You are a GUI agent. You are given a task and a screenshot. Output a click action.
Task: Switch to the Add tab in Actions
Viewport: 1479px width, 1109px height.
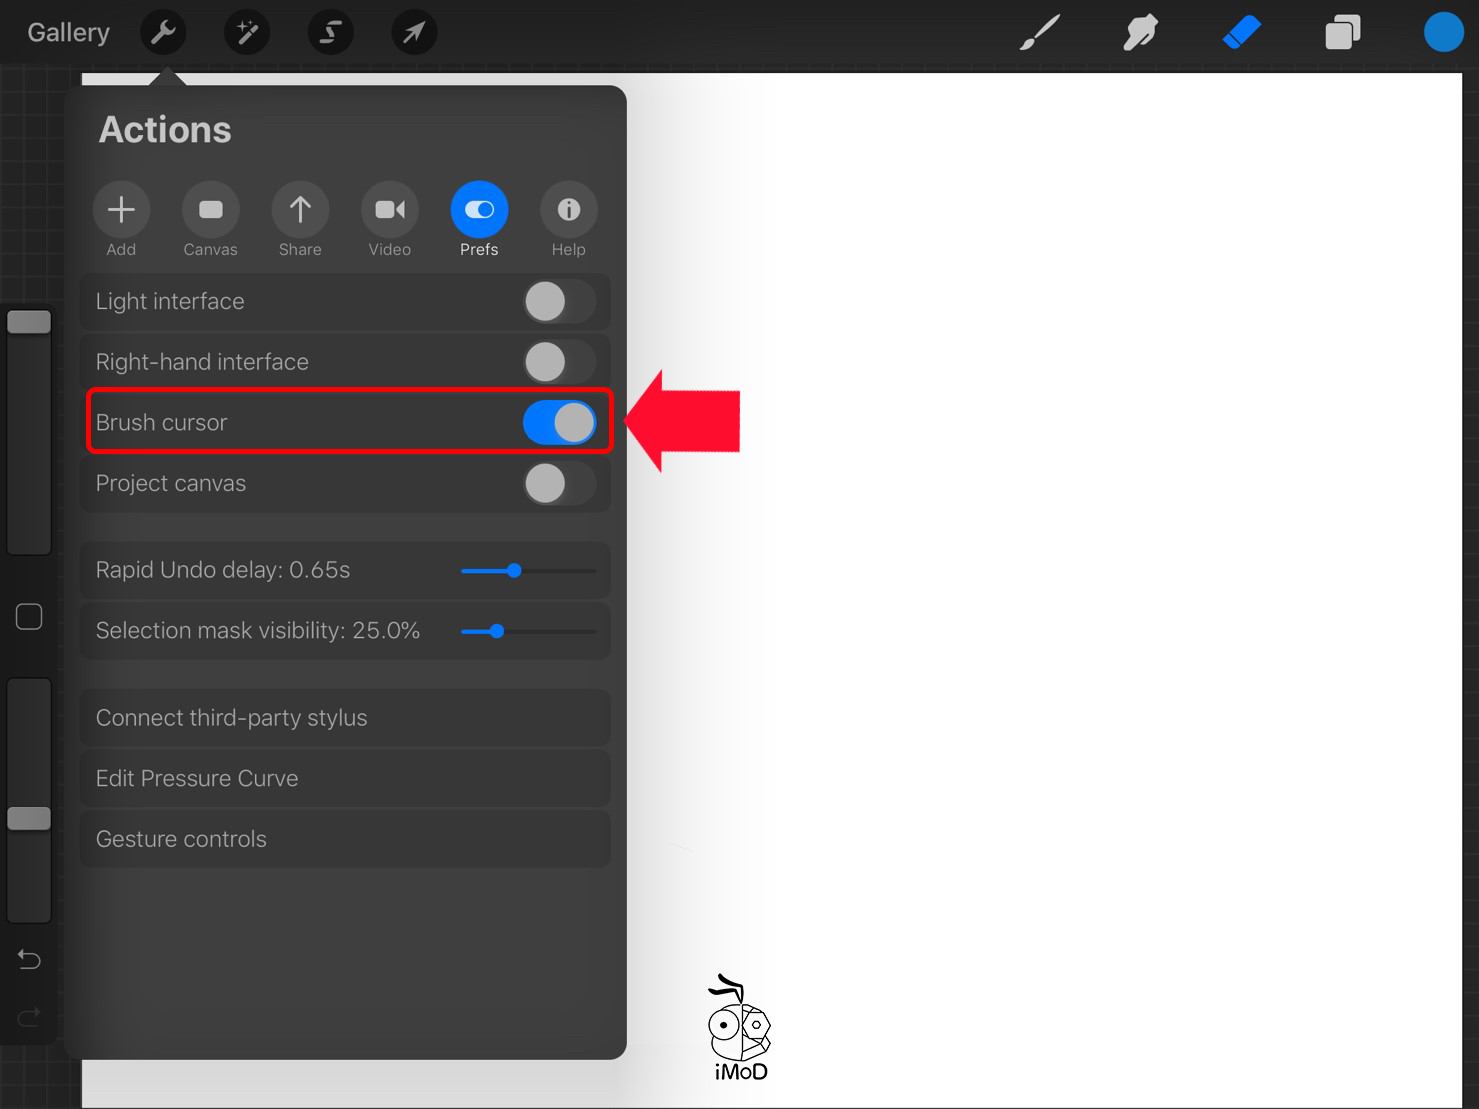point(121,210)
